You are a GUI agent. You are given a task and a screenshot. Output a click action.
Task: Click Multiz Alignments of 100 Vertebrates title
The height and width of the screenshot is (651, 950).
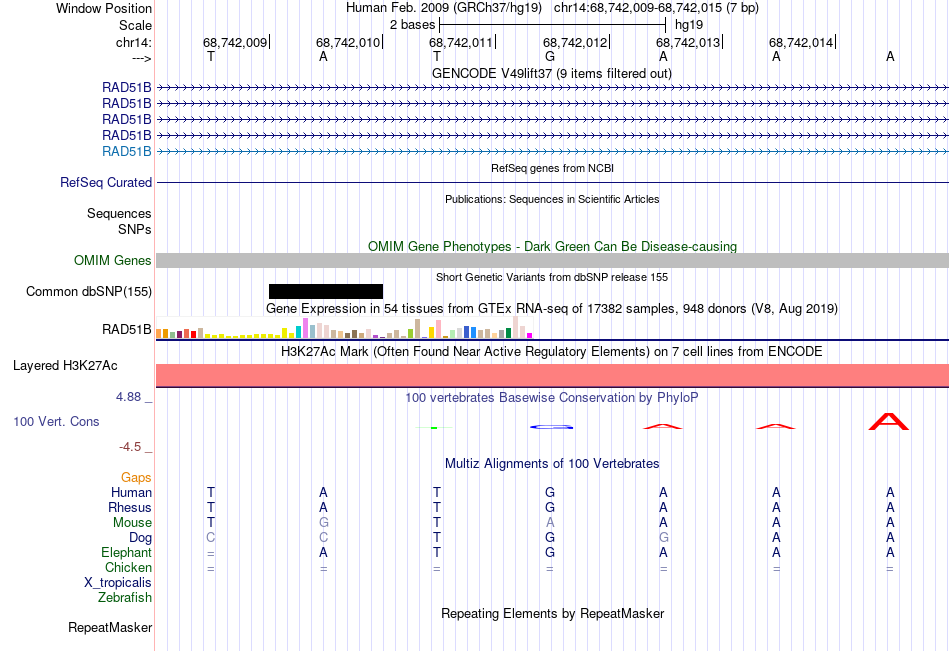[552, 464]
